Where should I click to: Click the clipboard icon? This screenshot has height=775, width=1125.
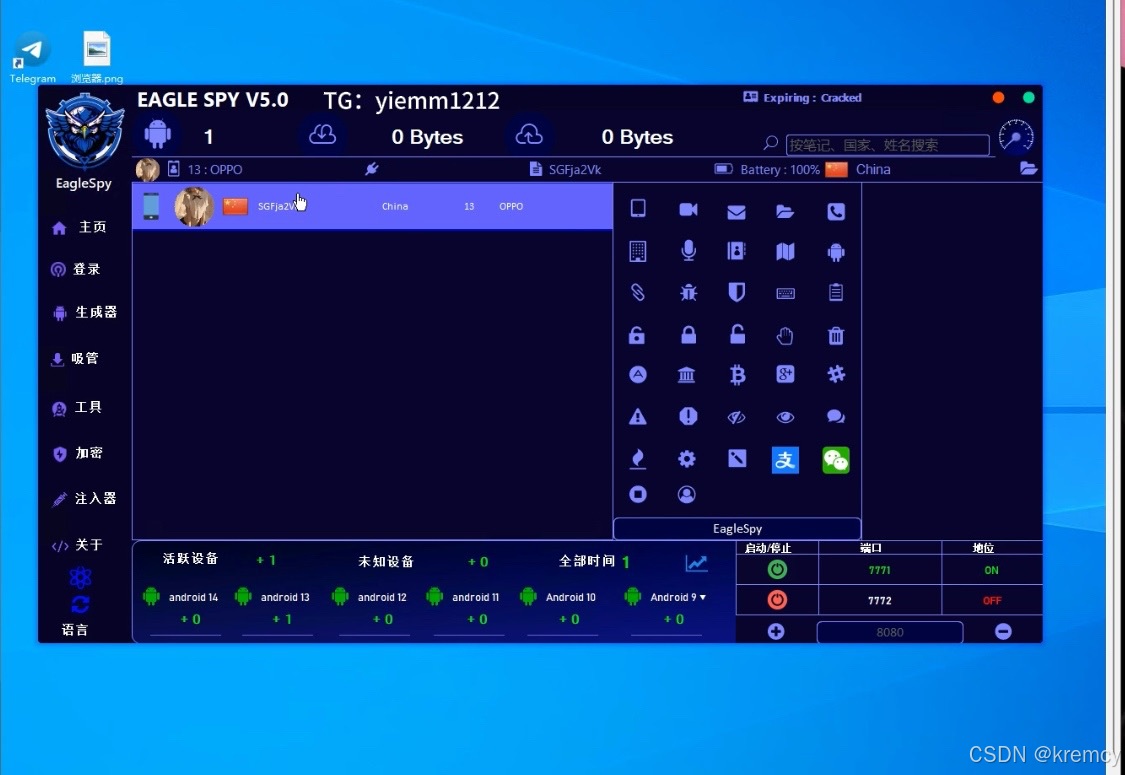(836, 292)
